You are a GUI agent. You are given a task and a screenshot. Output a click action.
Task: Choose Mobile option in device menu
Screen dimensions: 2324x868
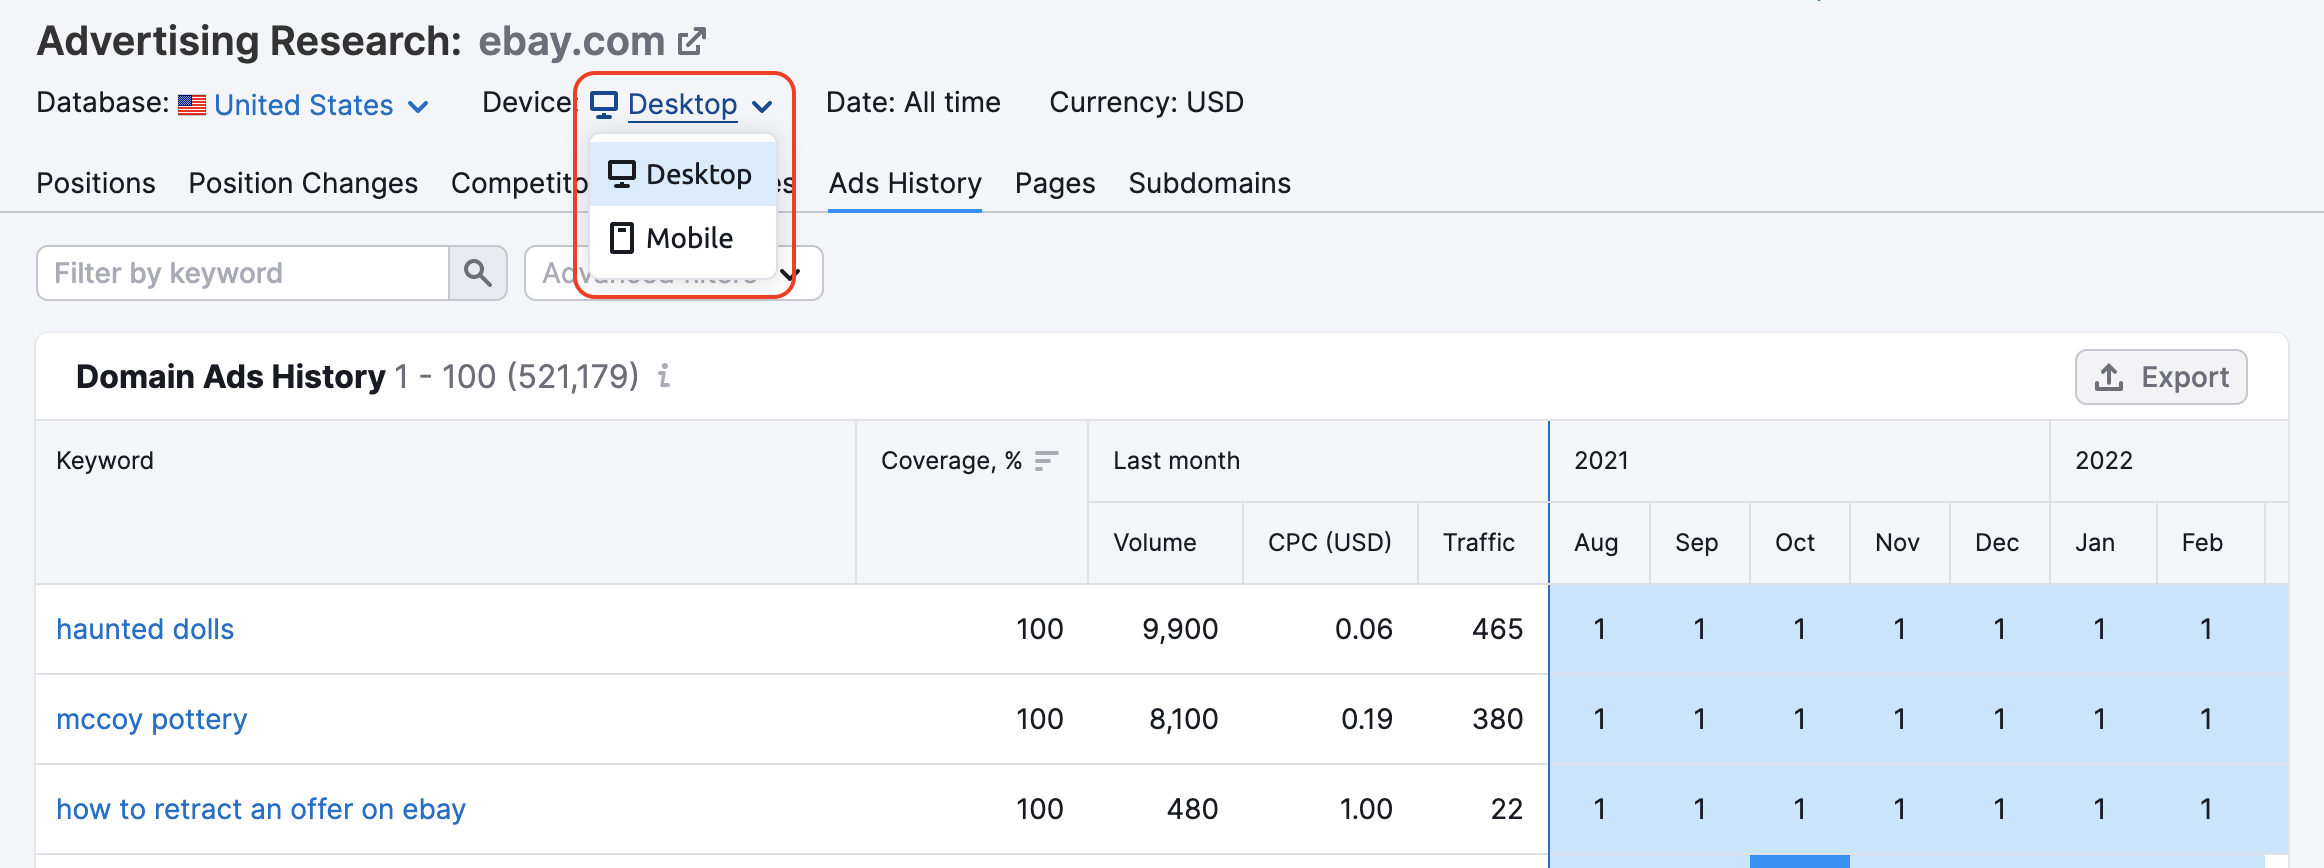[683, 238]
